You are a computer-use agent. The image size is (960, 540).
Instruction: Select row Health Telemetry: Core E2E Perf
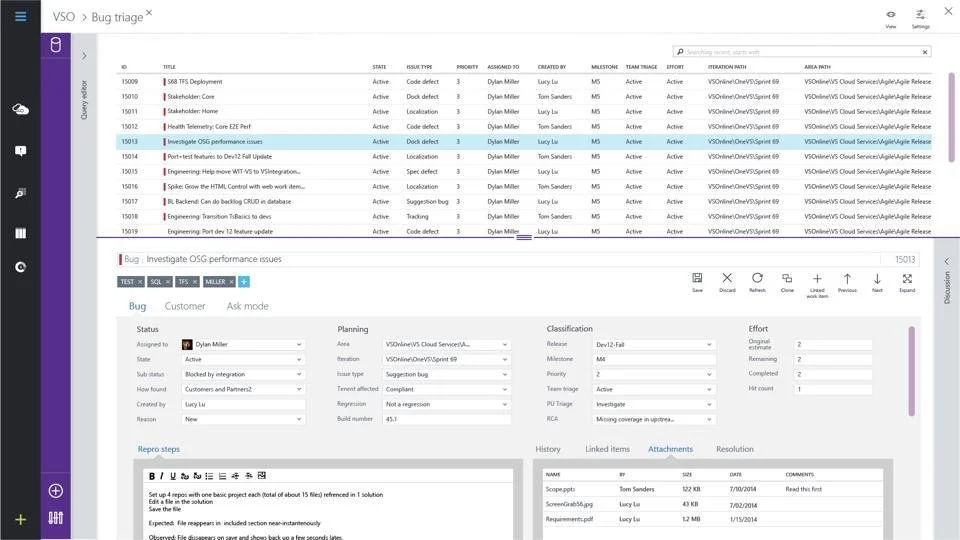(x=524, y=127)
